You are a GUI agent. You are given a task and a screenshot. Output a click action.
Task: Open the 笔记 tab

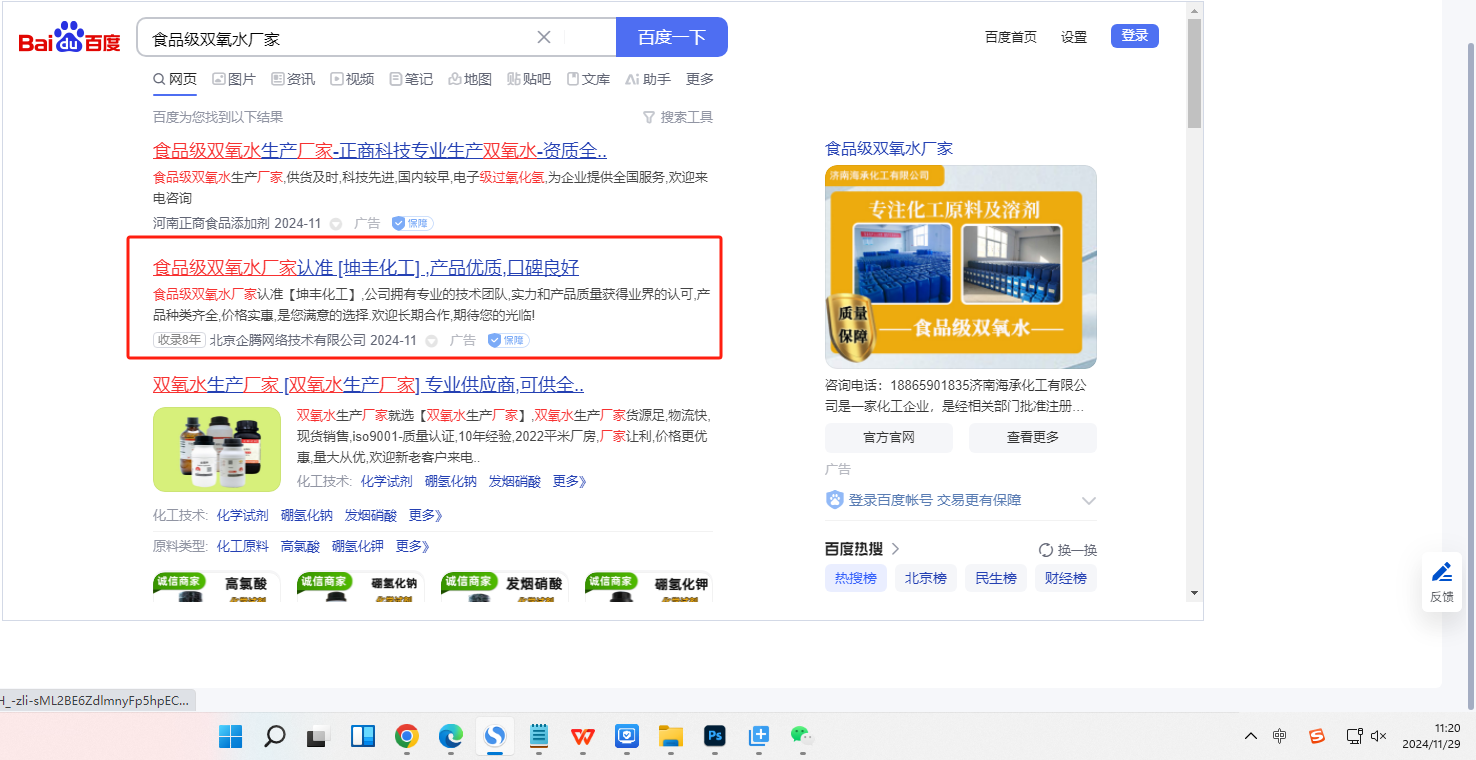click(411, 79)
